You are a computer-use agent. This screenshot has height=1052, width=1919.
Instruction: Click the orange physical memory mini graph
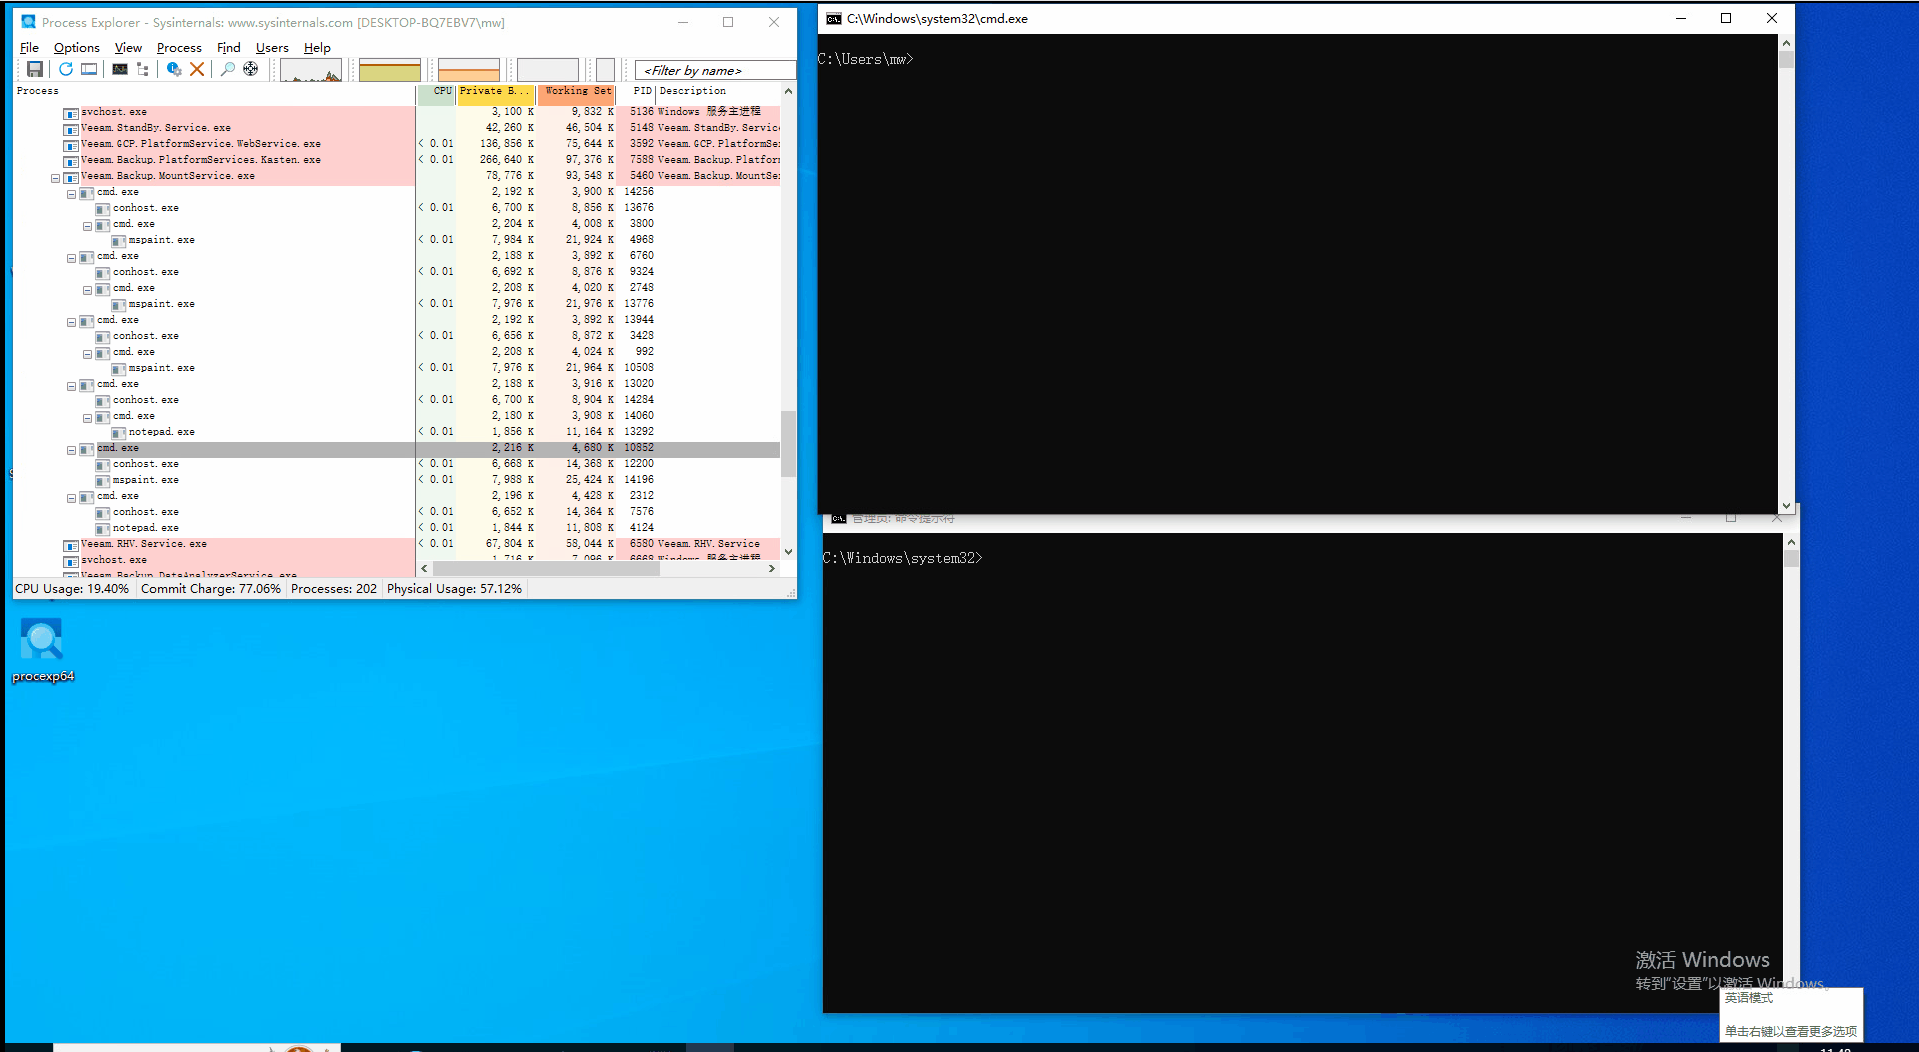469,70
